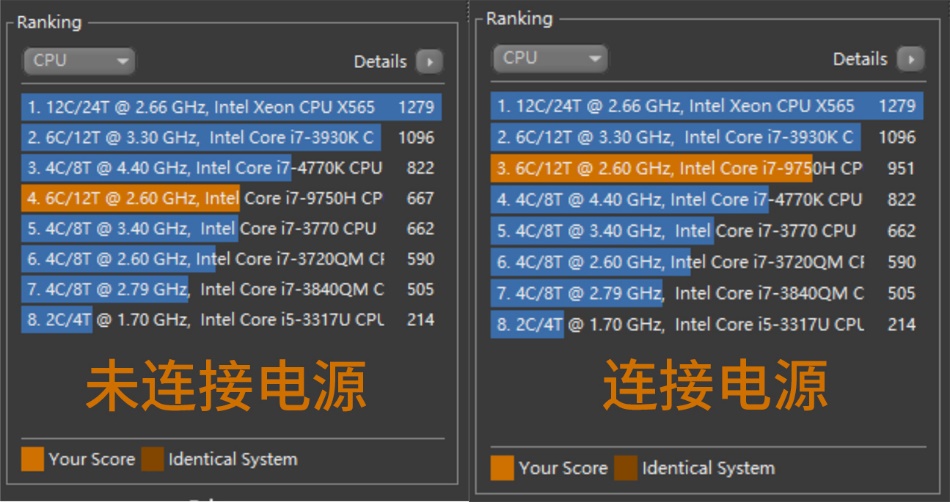Select i5-3317U row in right panel
Screen dimensions: 950x502
(x=707, y=325)
